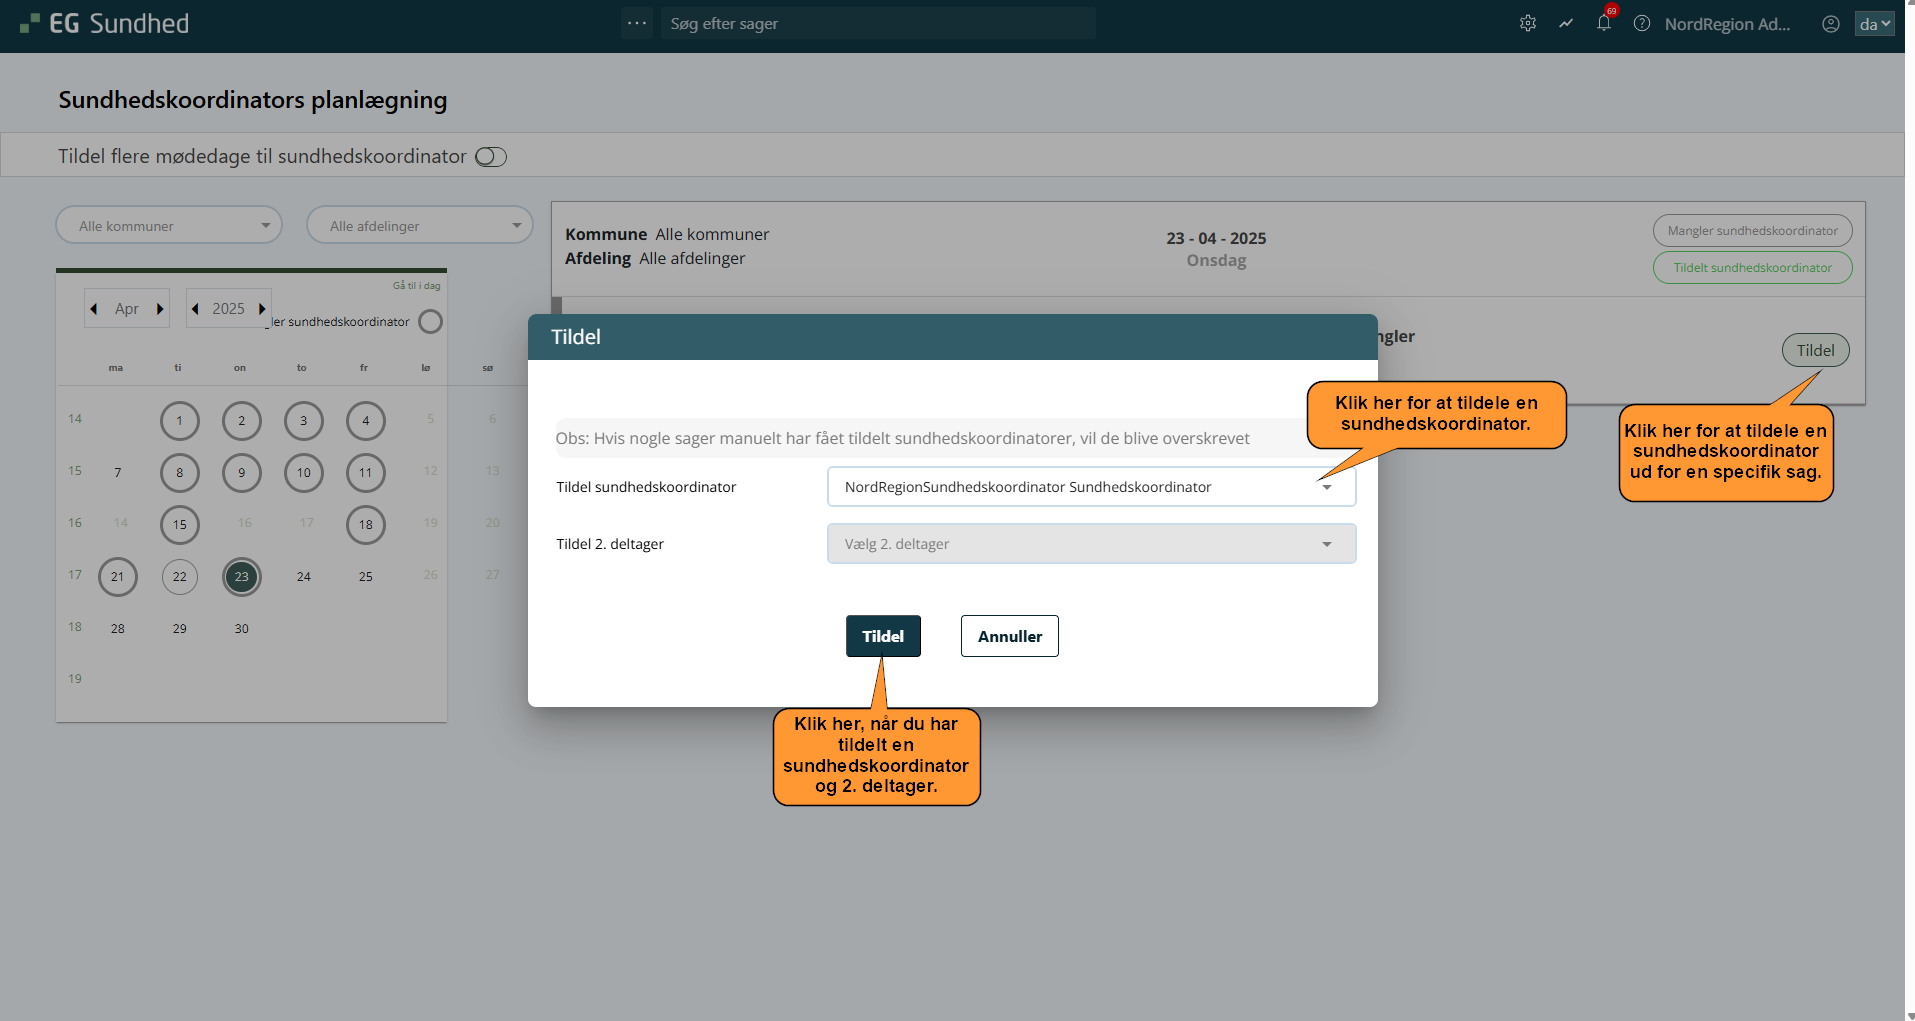Screen dimensions: 1915x1021
Task: Open notifications bell
Action: (x=1603, y=23)
